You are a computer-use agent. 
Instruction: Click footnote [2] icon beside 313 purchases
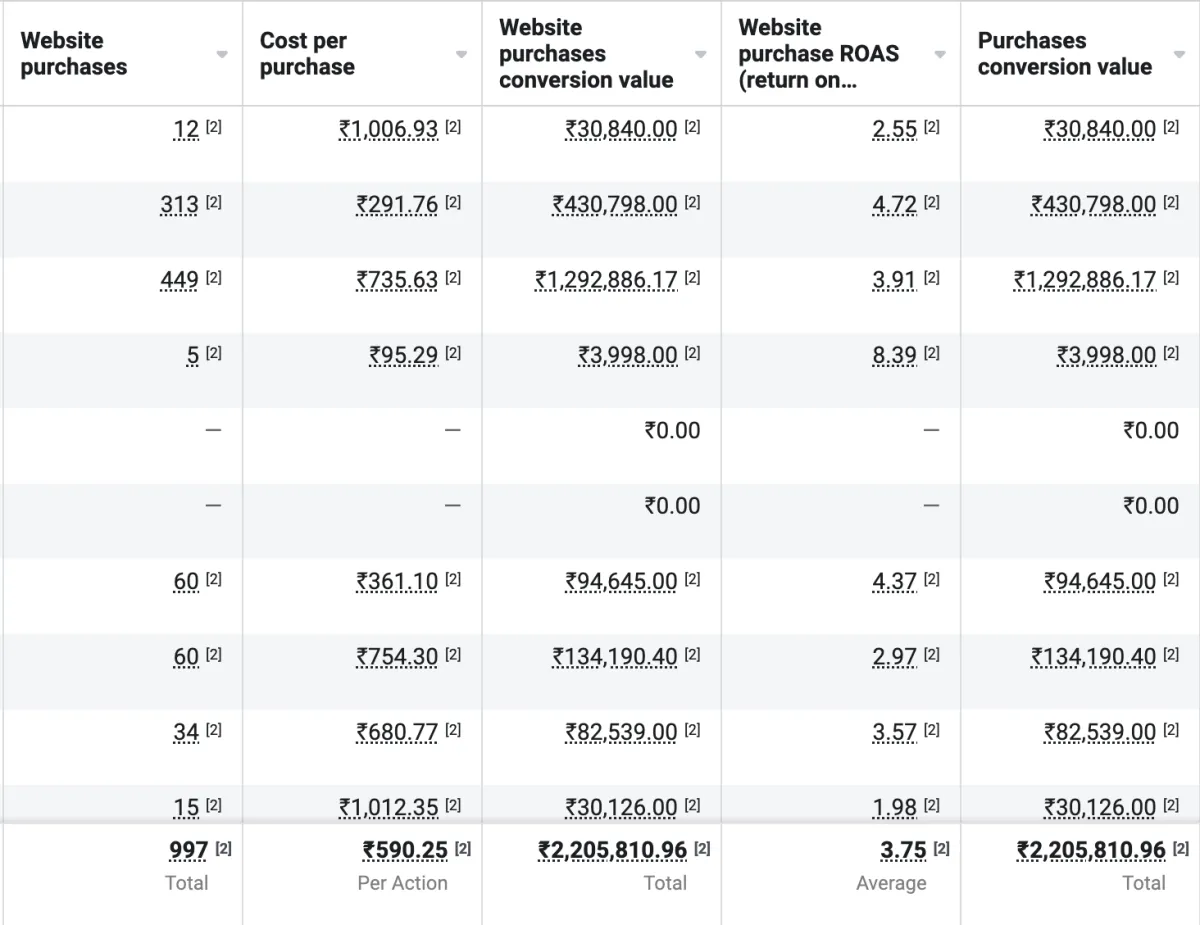[214, 203]
